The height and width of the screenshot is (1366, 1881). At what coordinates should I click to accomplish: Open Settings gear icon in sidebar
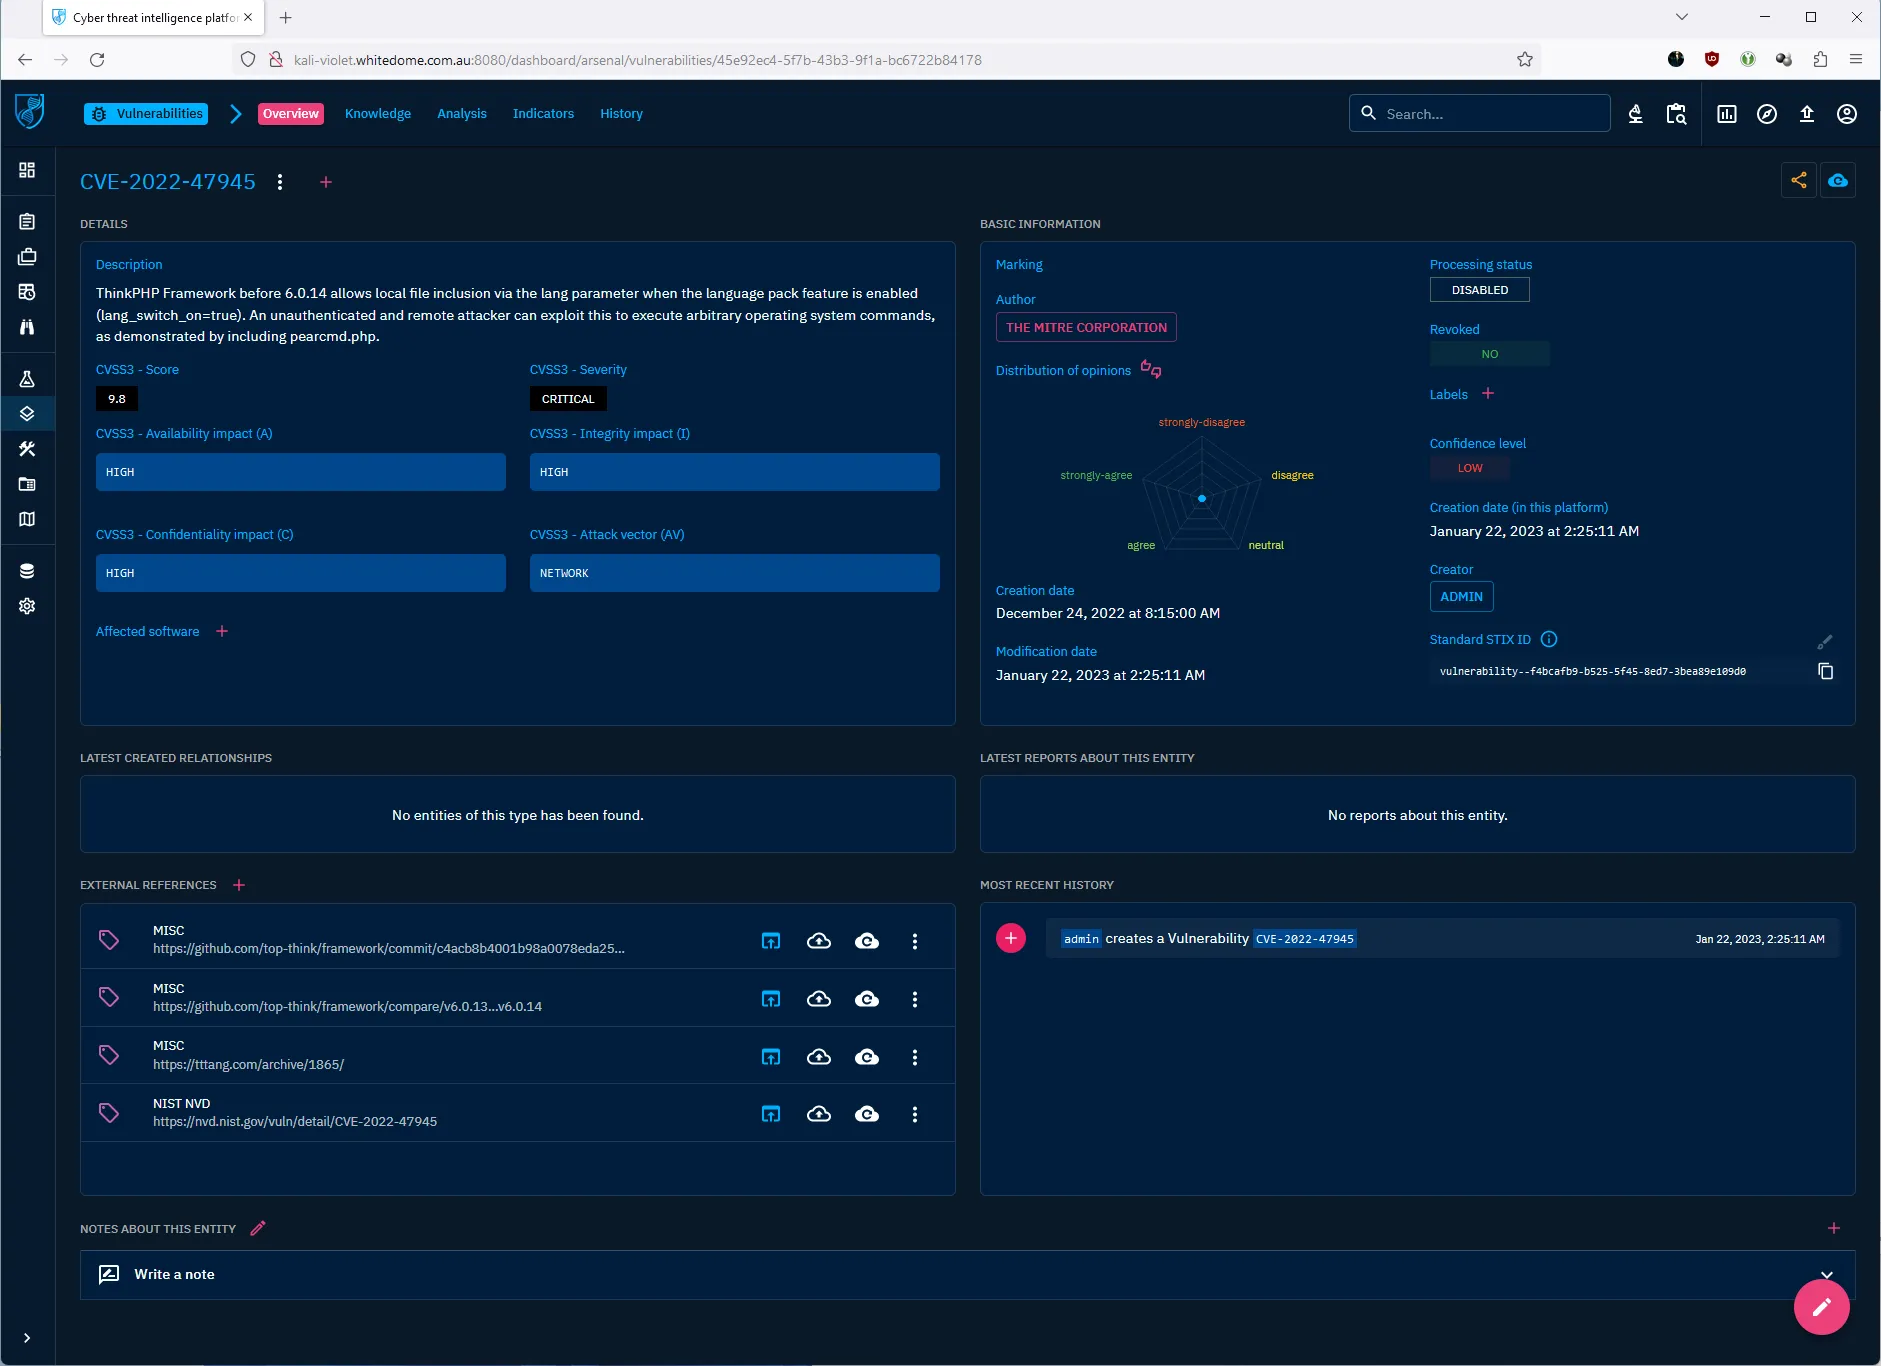[27, 606]
